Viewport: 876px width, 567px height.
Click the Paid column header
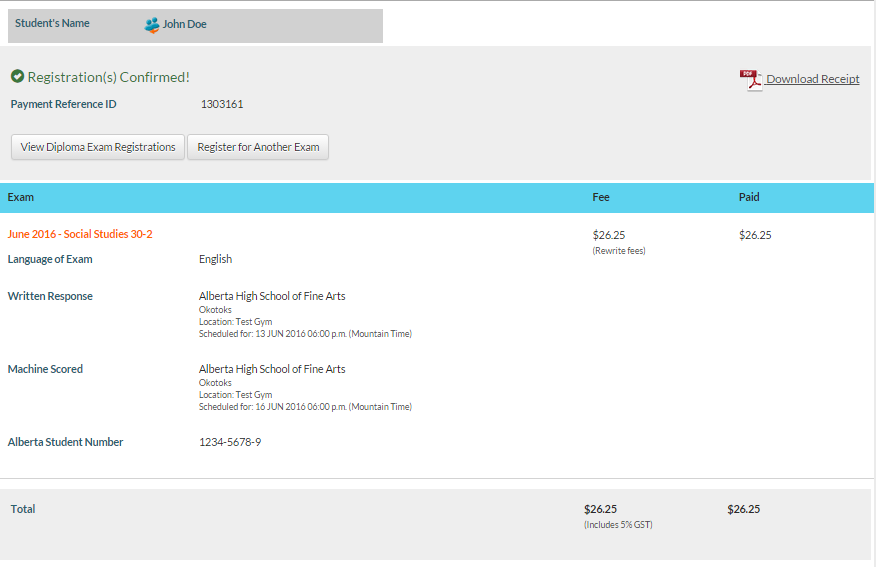[749, 197]
